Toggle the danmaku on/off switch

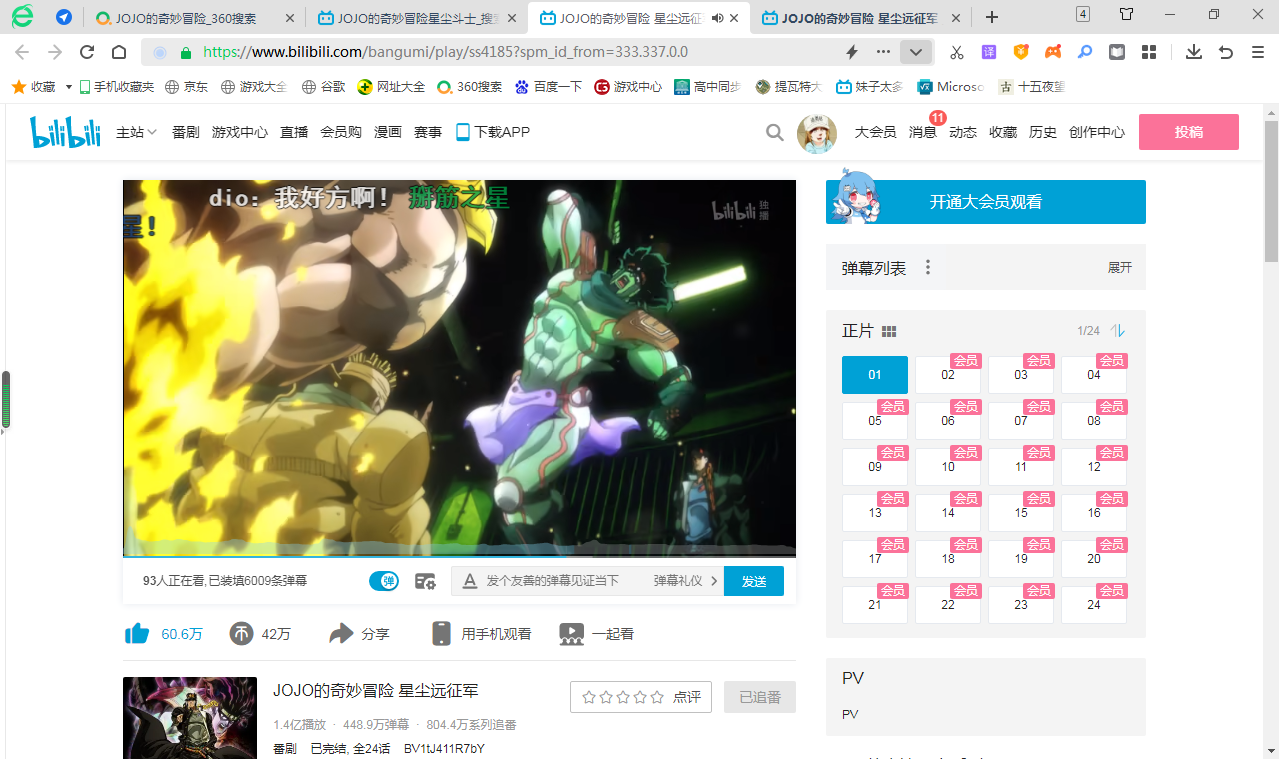pyautogui.click(x=384, y=581)
